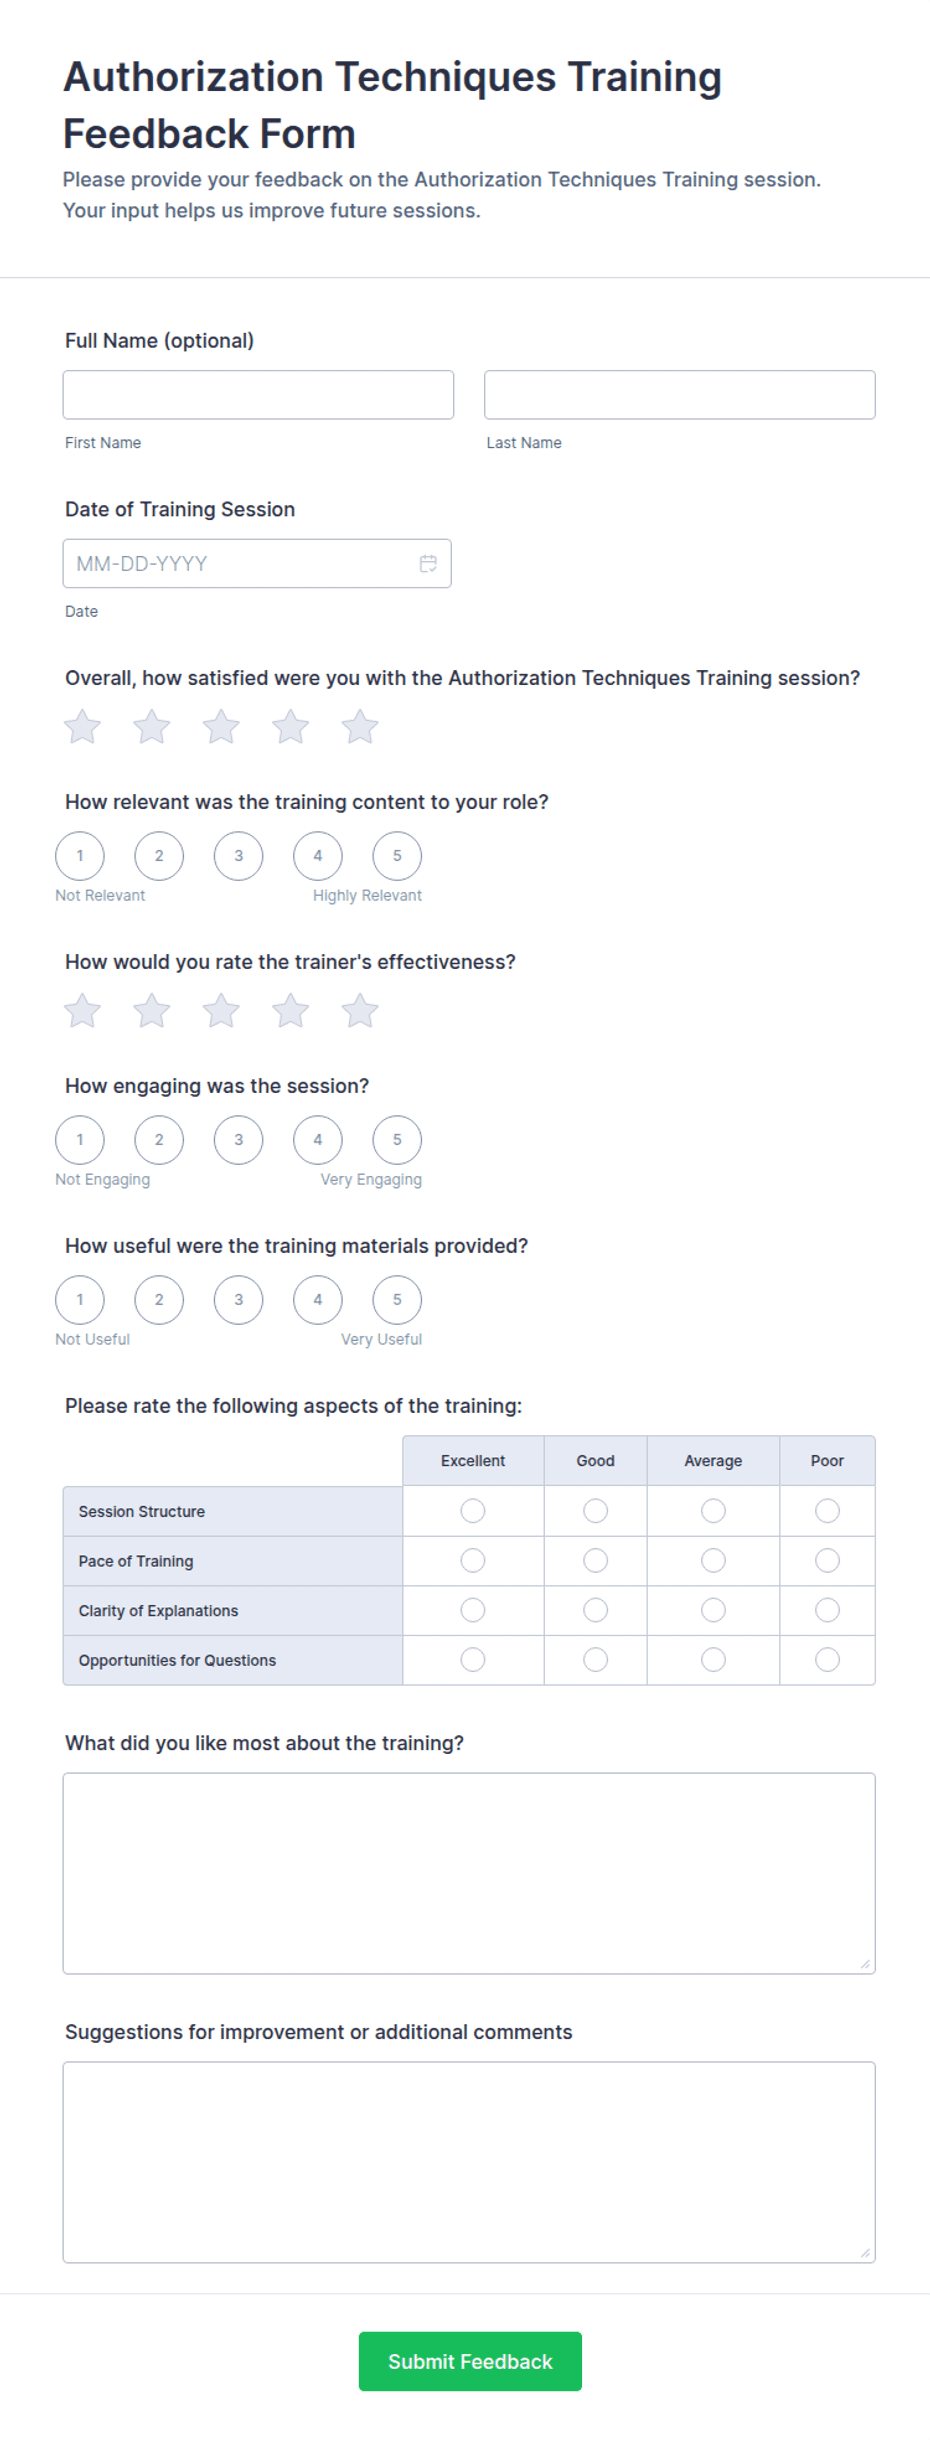The image size is (930, 2440).
Task: Choose relevance rating 5 Highly Relevant
Action: (x=397, y=856)
